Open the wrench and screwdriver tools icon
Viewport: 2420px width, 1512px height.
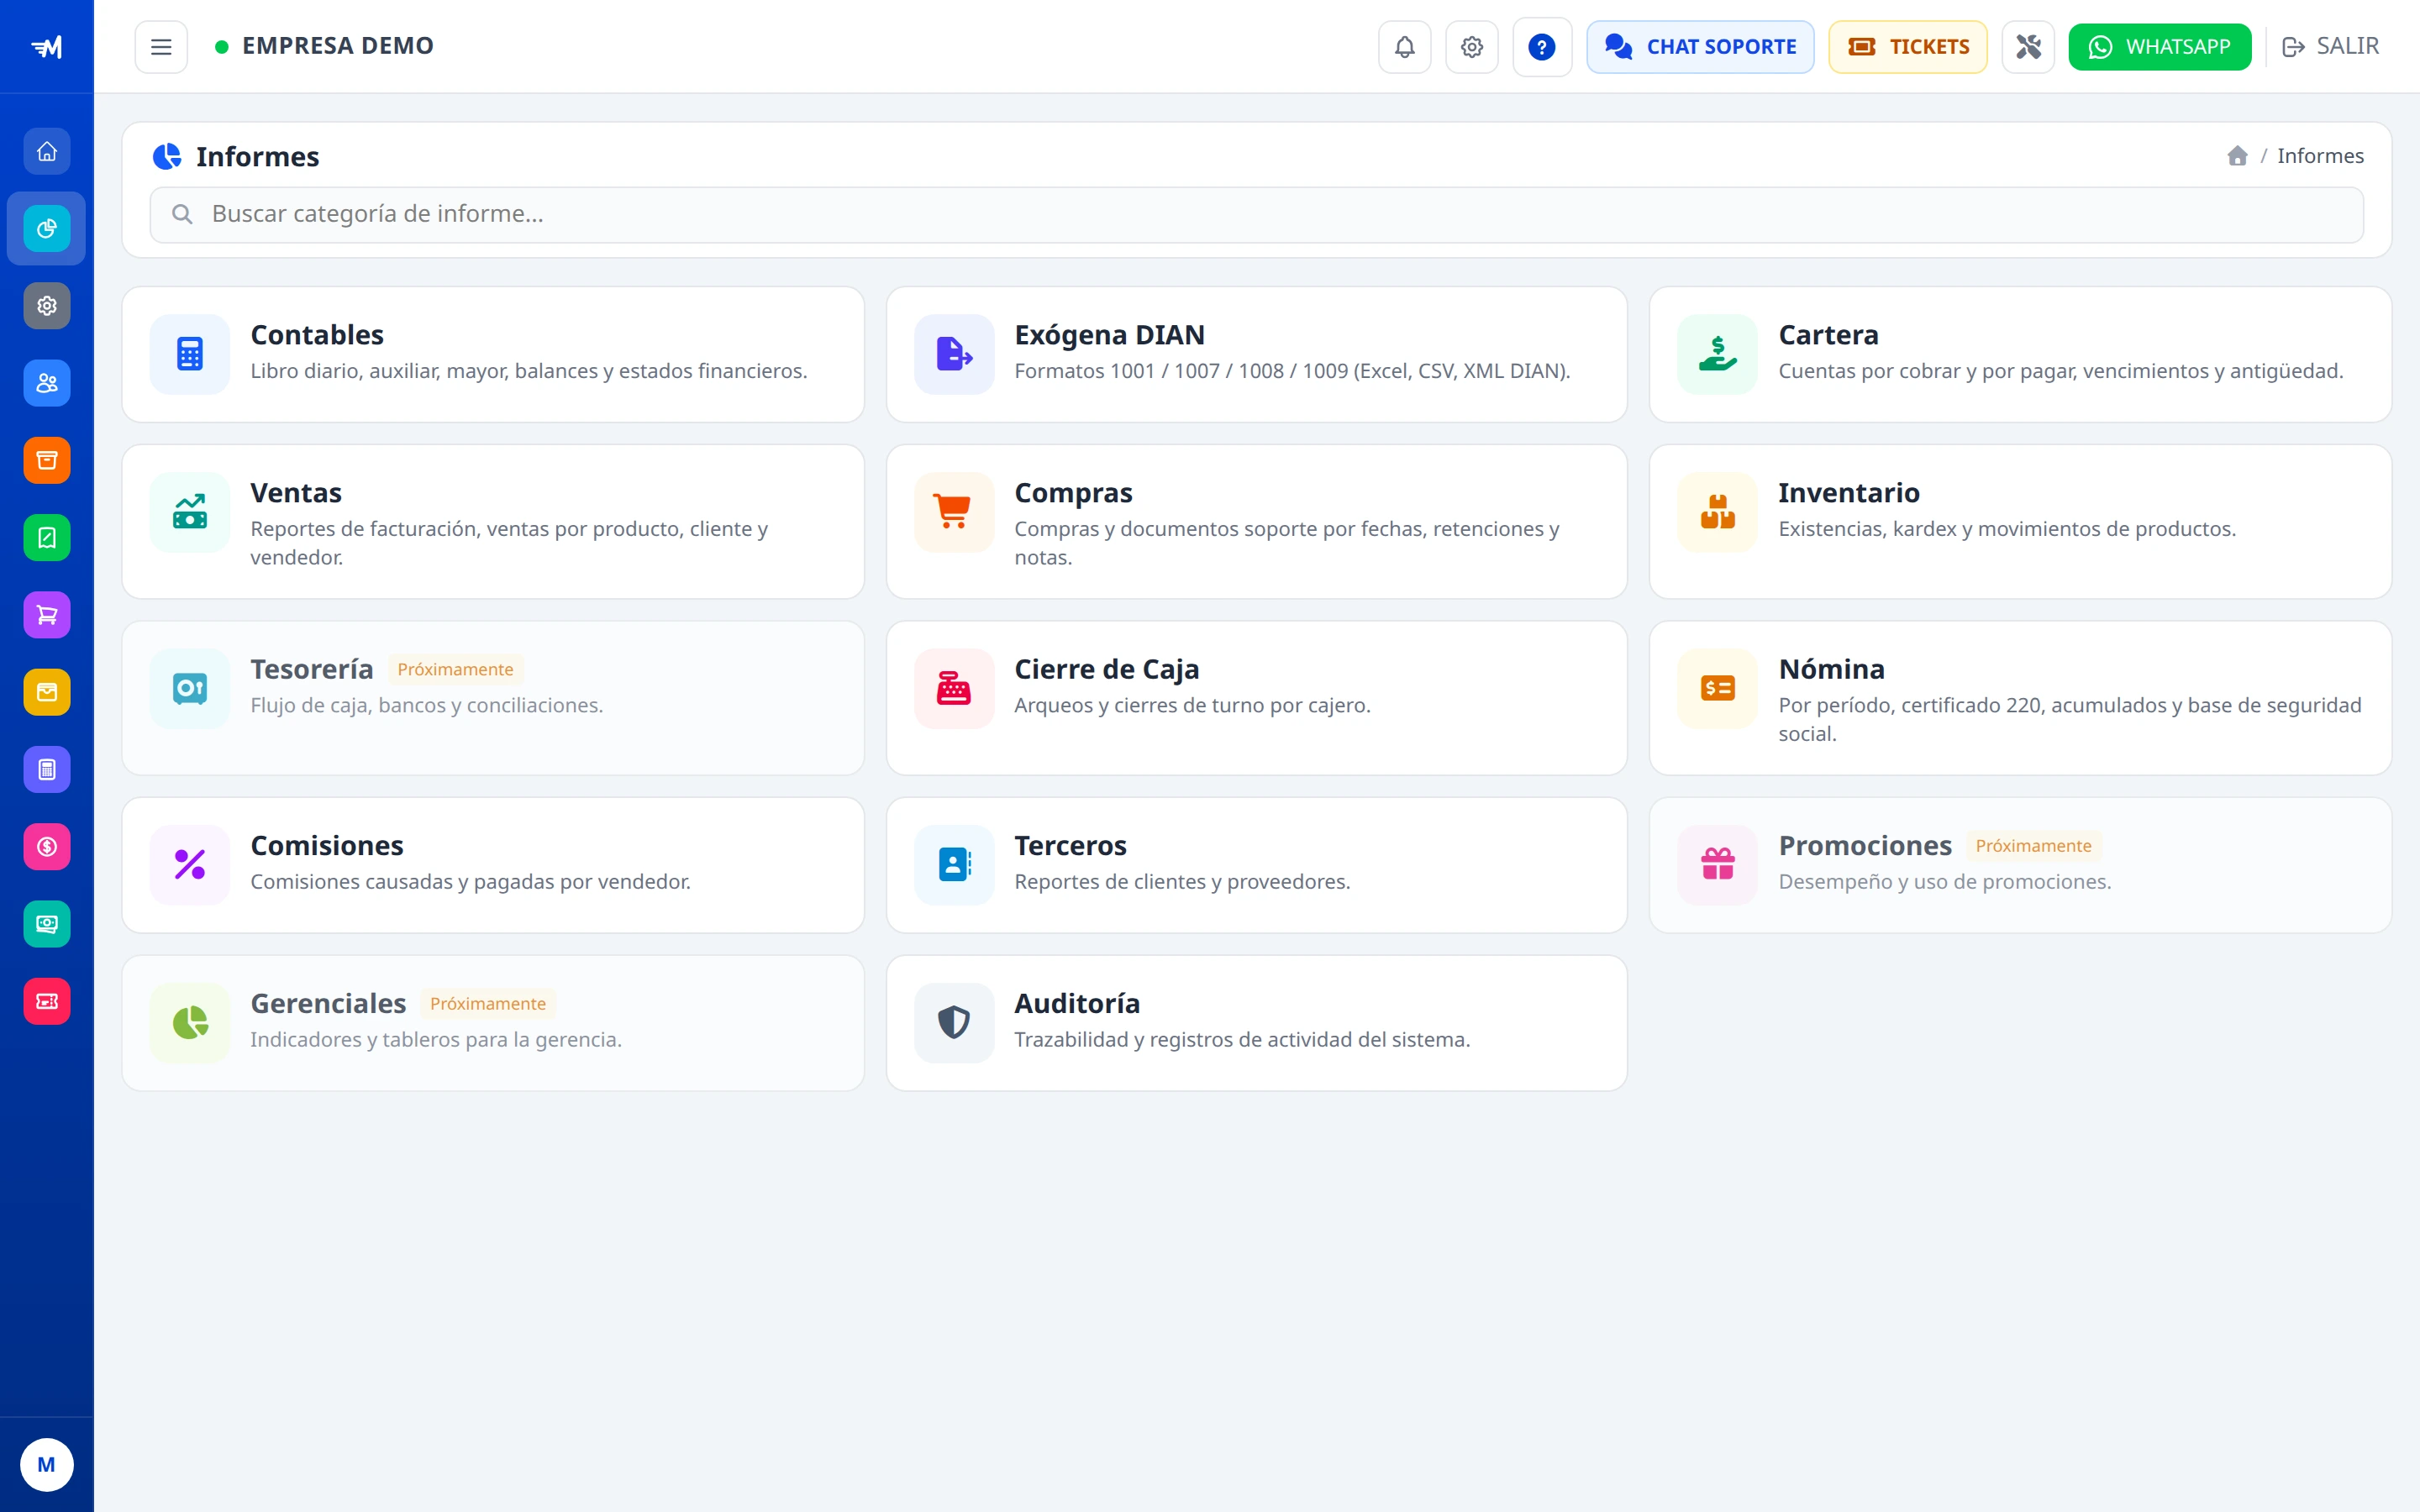tap(2028, 47)
